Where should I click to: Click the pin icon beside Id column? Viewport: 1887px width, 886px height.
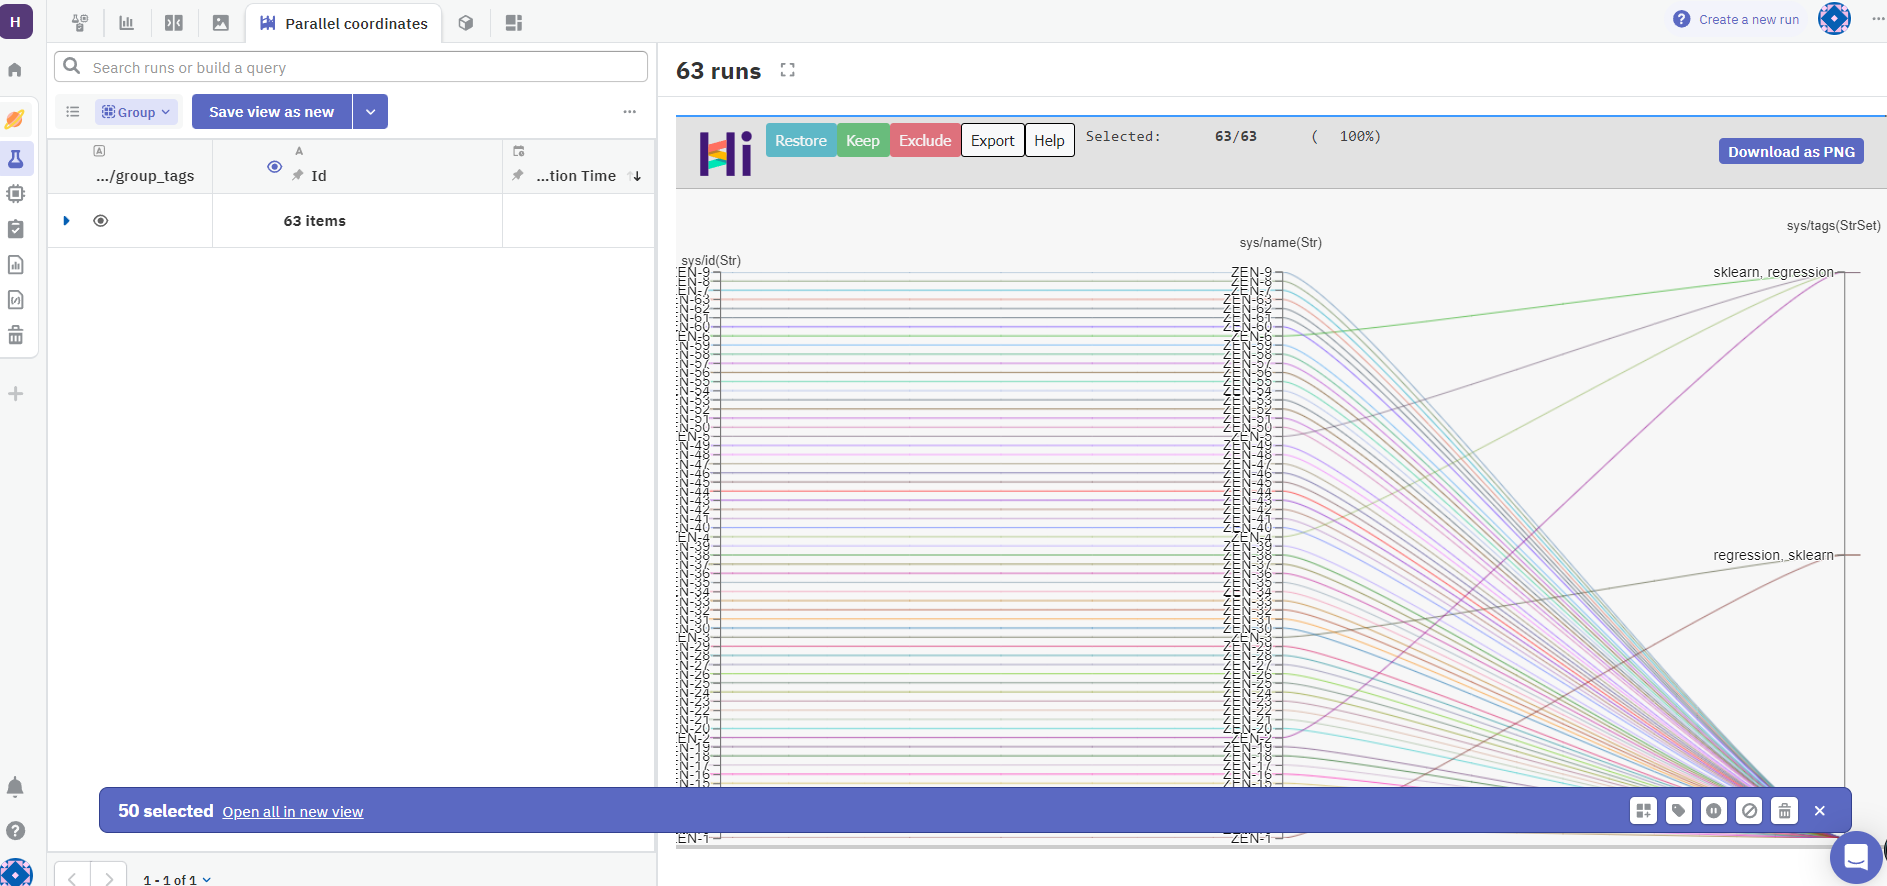[298, 175]
